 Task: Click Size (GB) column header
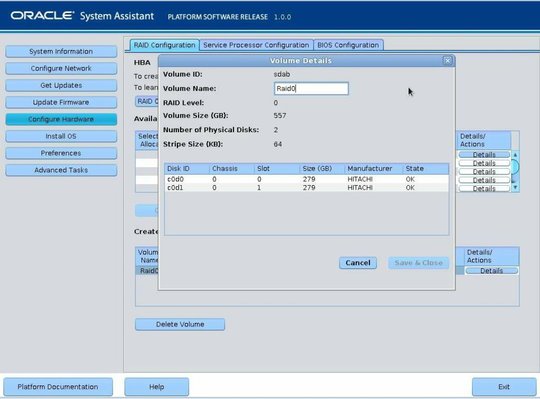pos(322,169)
